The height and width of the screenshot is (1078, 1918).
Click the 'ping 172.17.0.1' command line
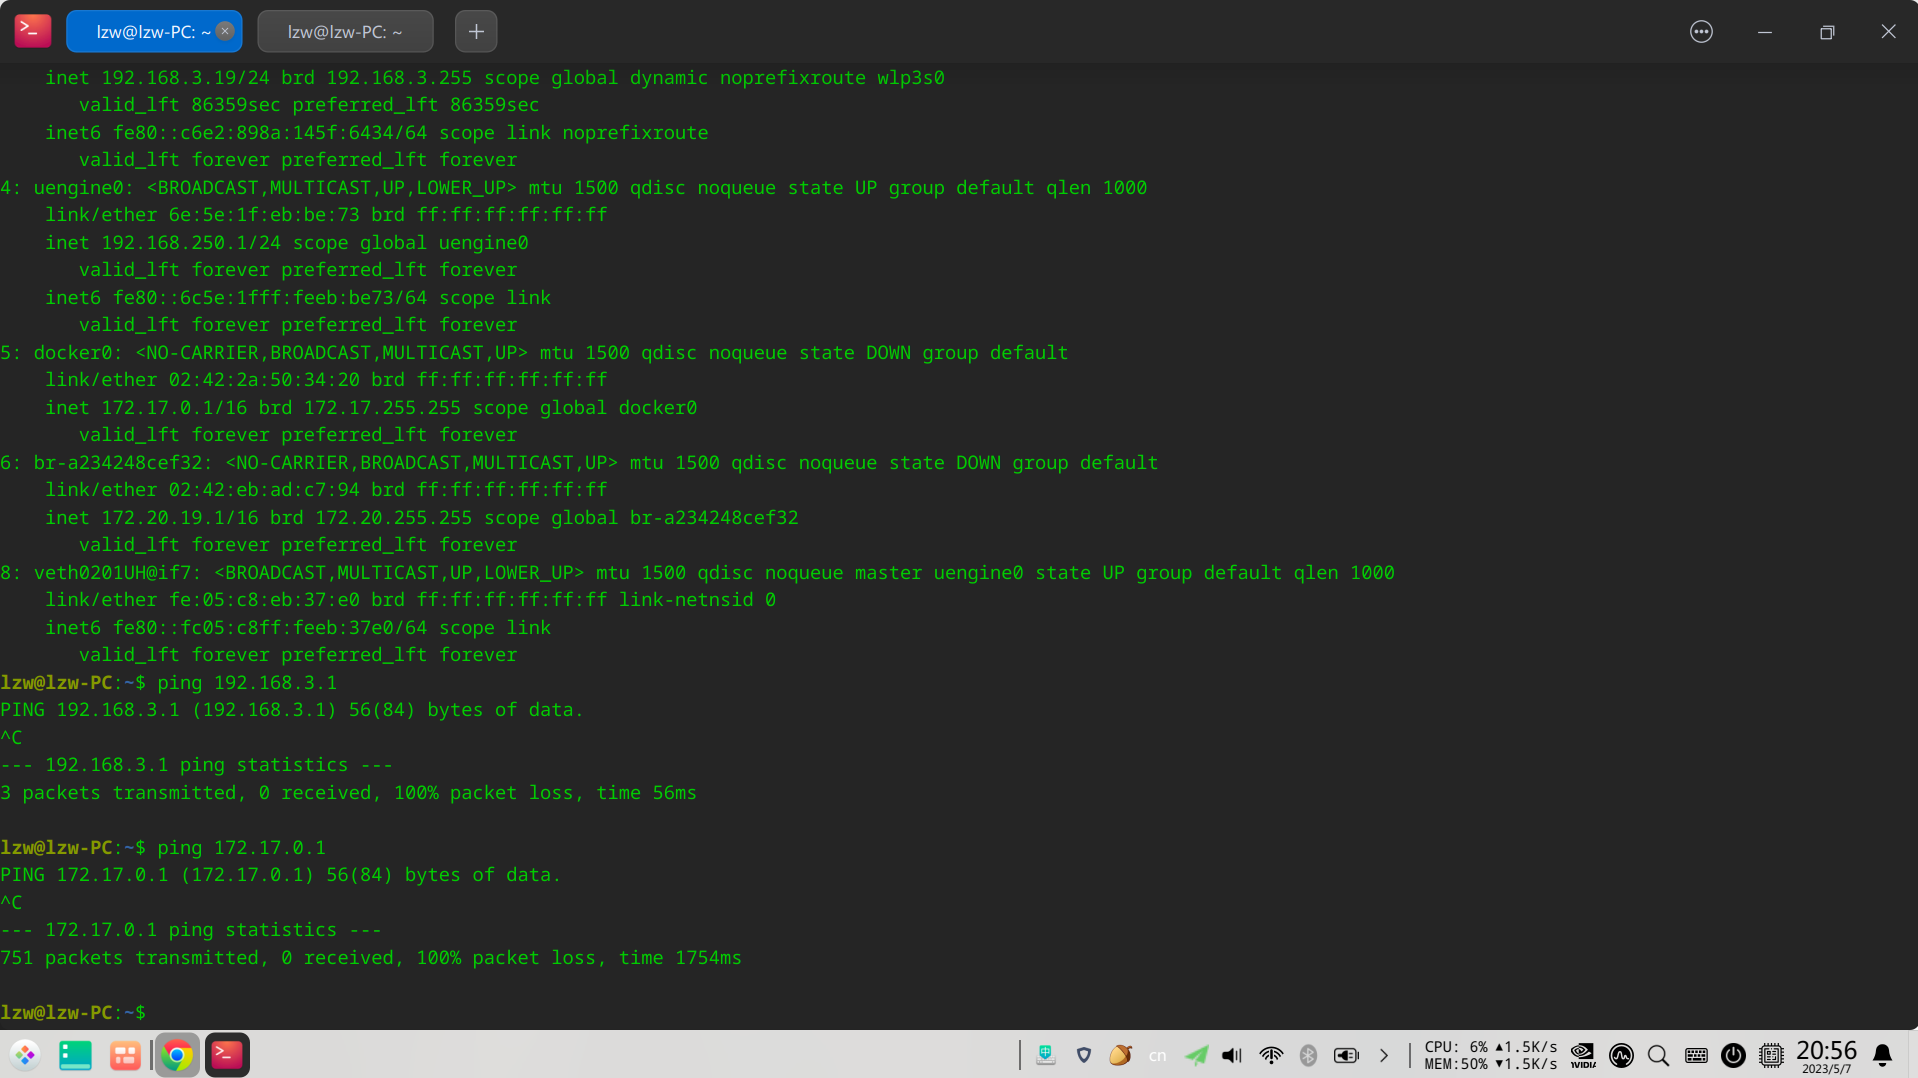tap(163, 848)
